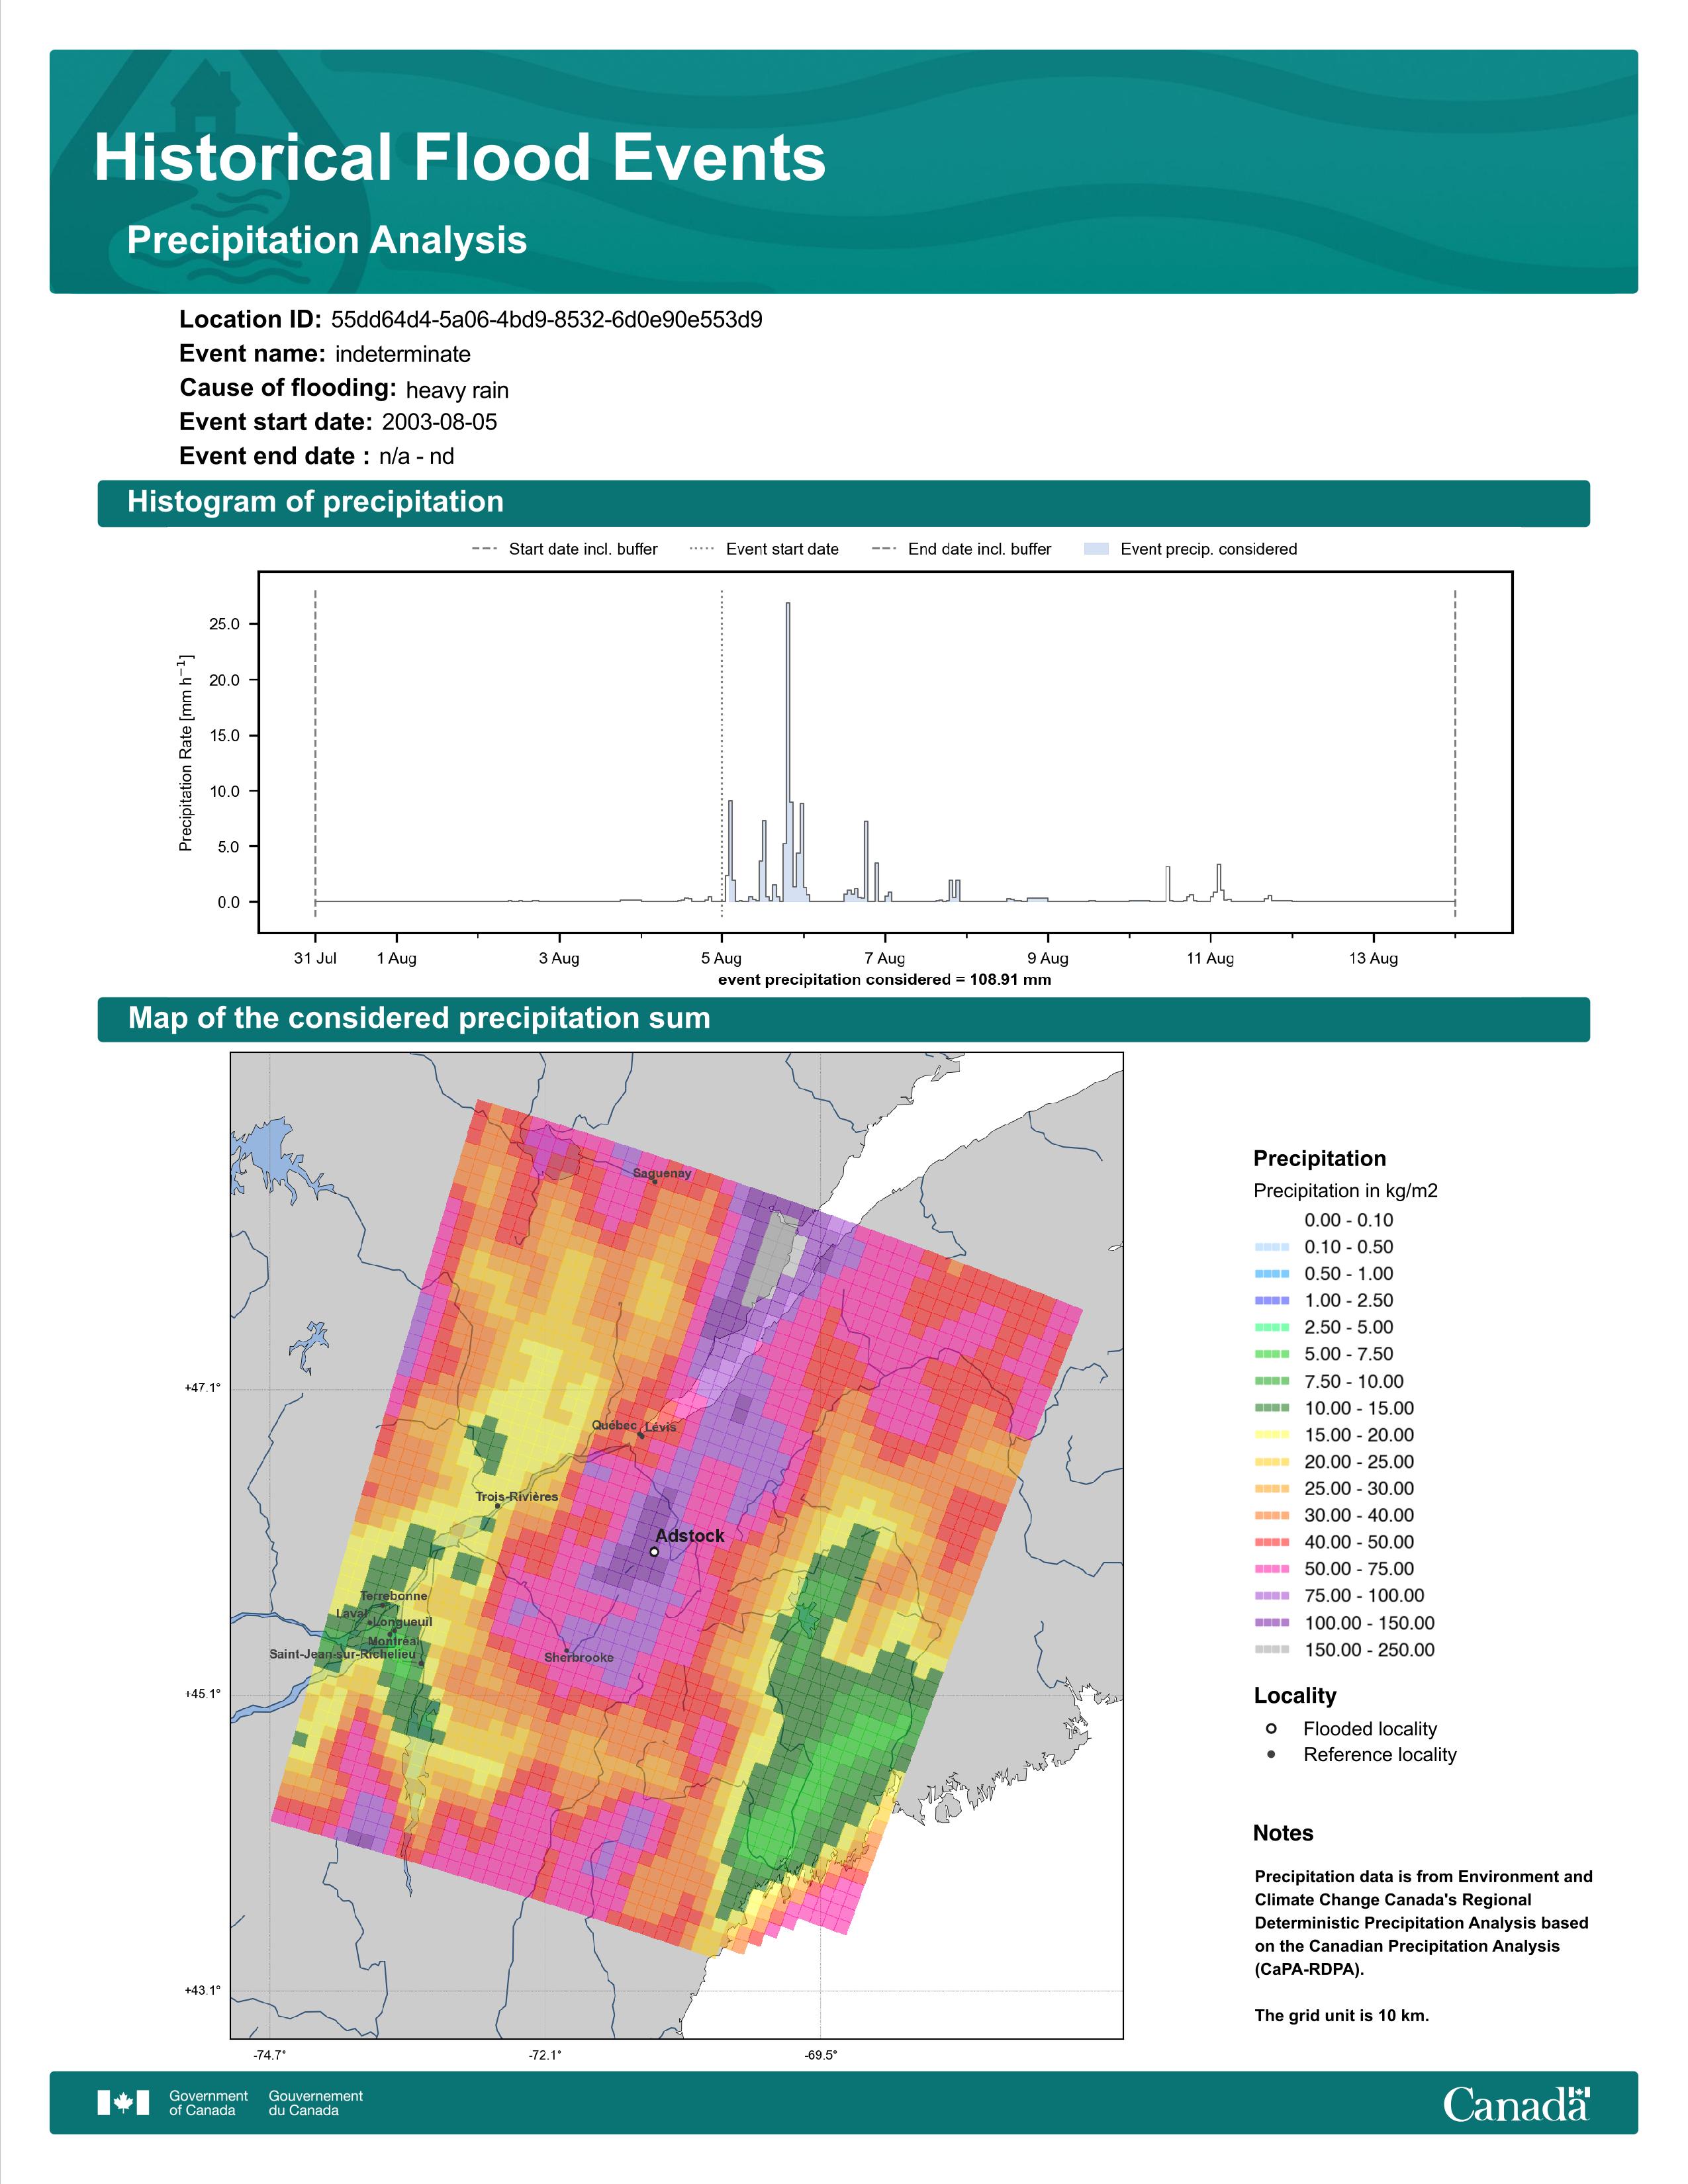
Task: Click the event start date 2003-08-05
Action: (x=439, y=422)
